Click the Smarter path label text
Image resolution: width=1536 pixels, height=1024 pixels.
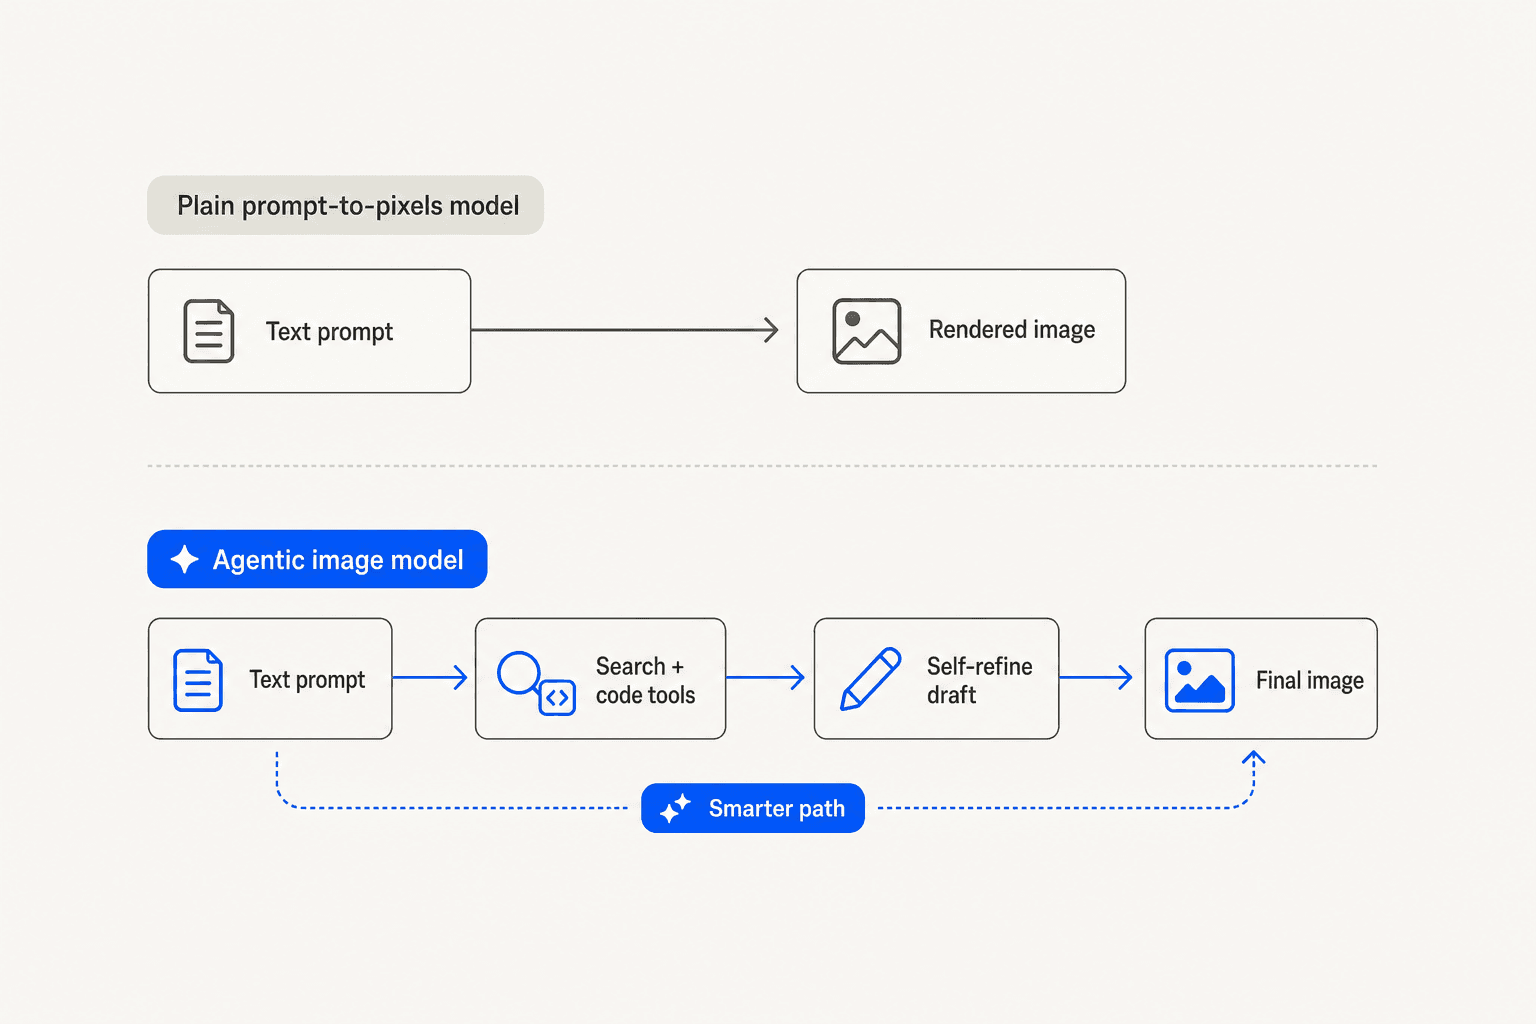click(777, 808)
